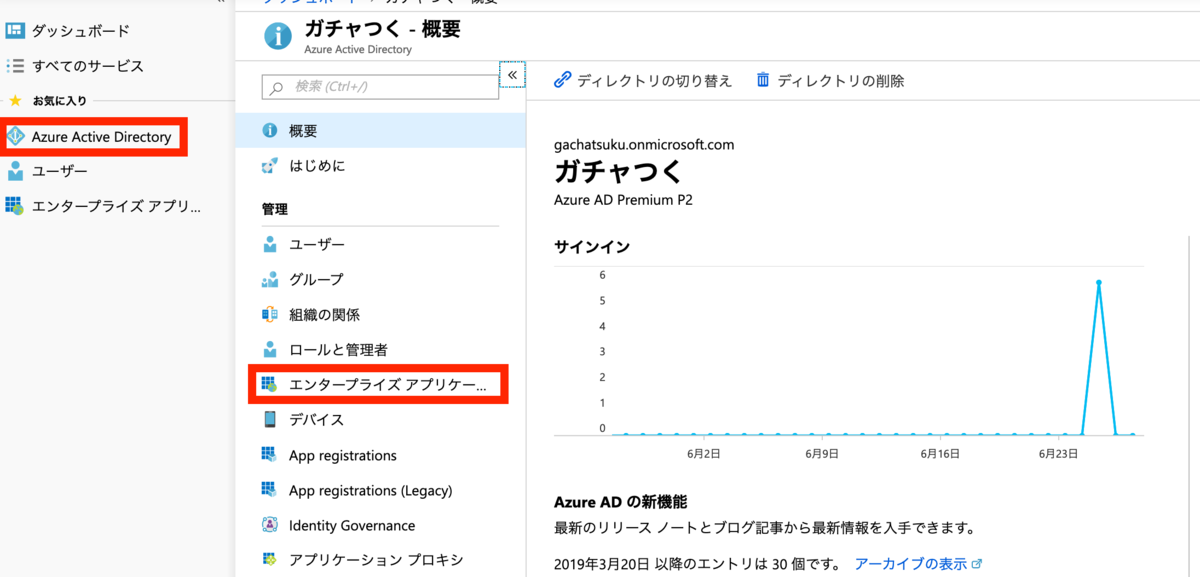This screenshot has height=577, width=1200.
Task: Click the ディレクトリの切り替え link icon
Action: (562, 80)
